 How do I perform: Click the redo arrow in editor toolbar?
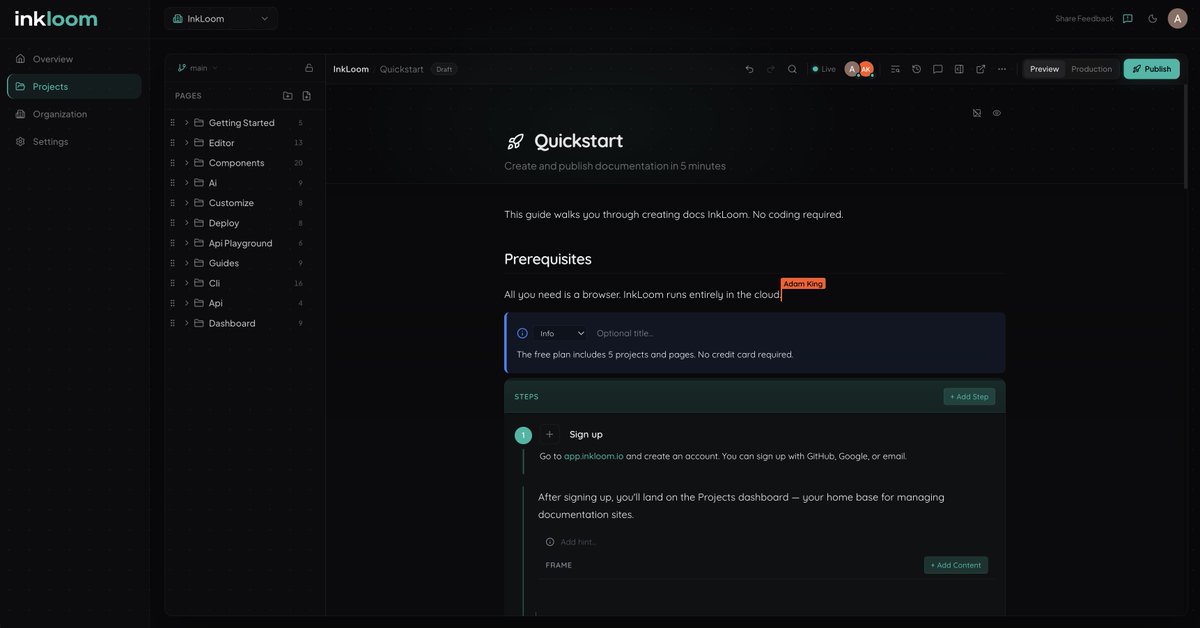pos(771,69)
